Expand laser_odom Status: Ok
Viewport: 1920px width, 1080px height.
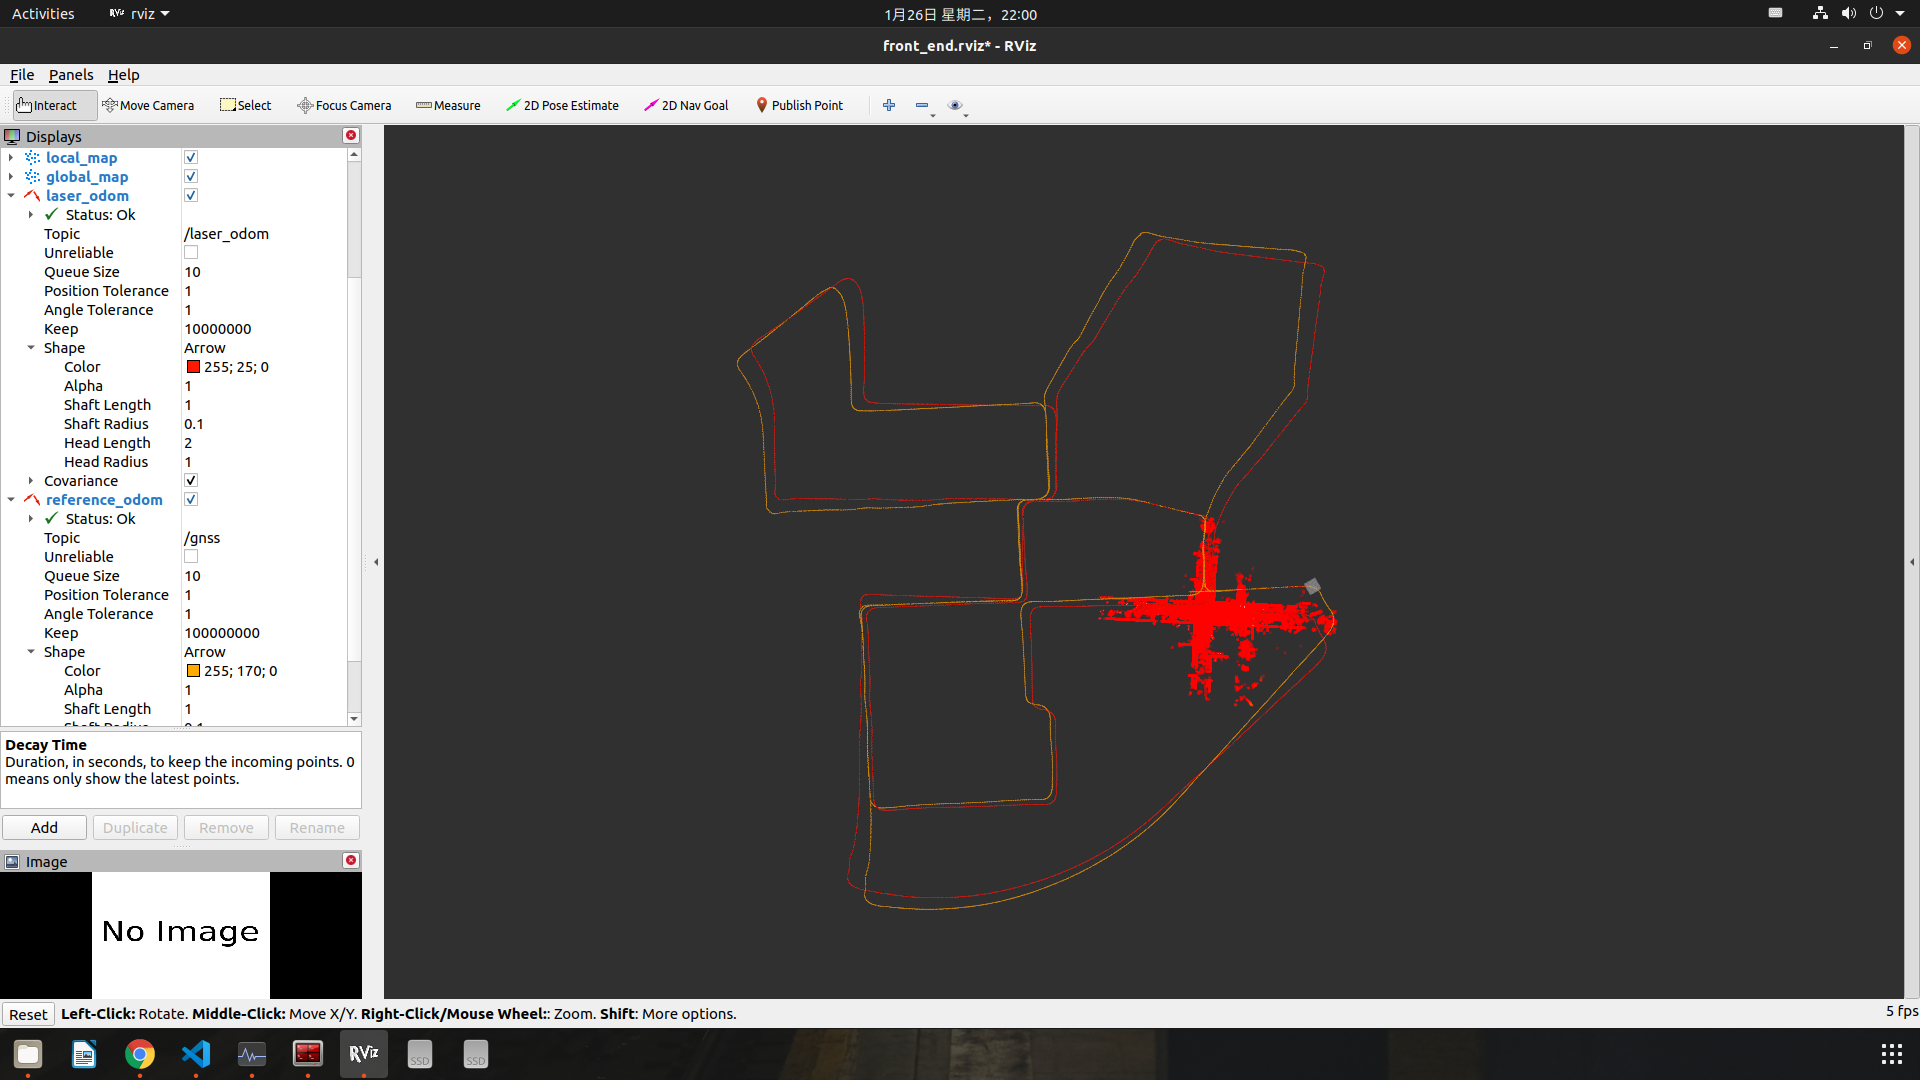(x=31, y=214)
